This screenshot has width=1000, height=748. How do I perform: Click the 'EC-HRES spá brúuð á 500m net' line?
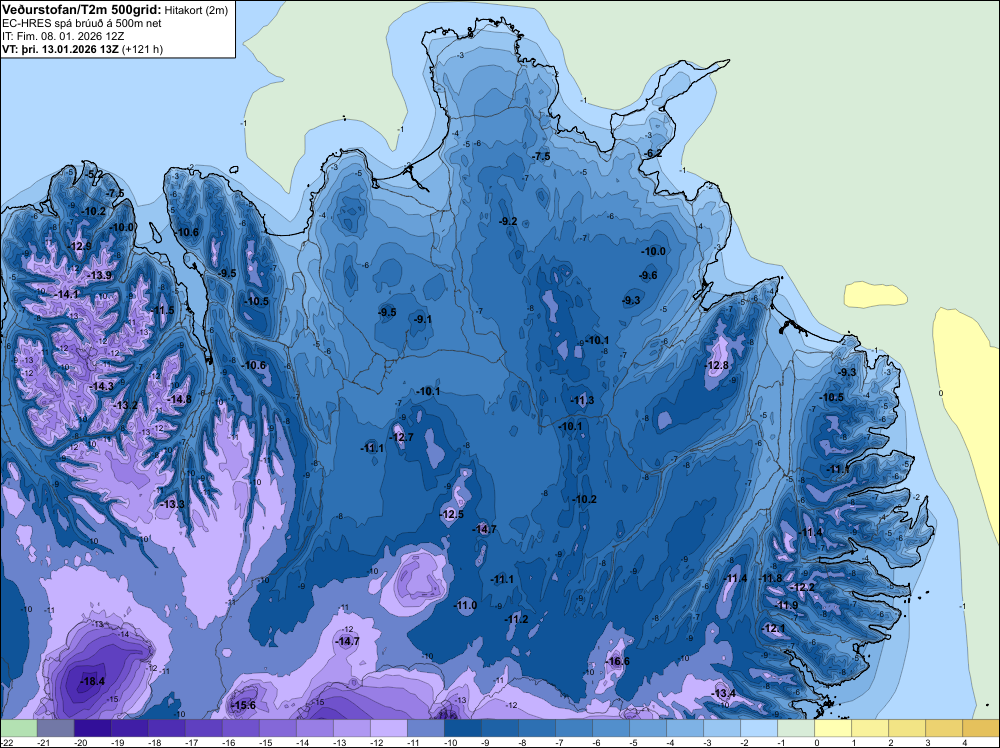(x=81, y=23)
